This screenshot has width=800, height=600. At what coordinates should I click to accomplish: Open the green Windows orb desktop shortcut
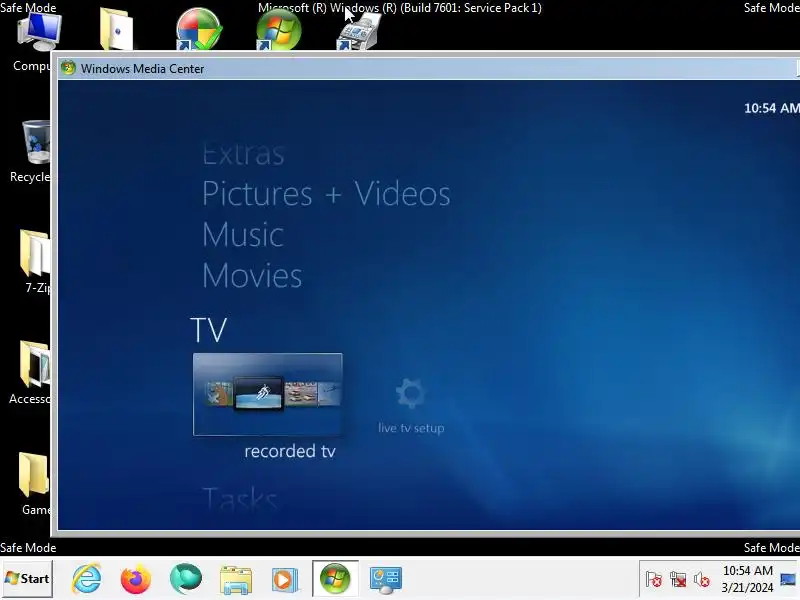pyautogui.click(x=279, y=30)
